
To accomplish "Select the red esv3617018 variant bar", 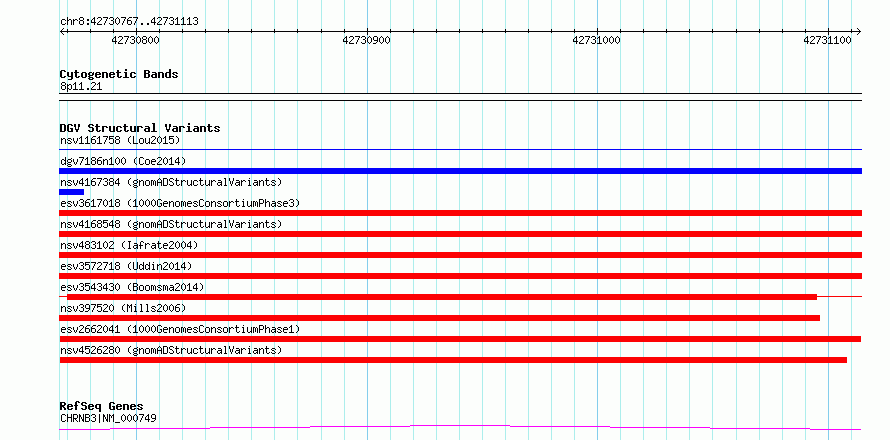I will click(x=460, y=213).
